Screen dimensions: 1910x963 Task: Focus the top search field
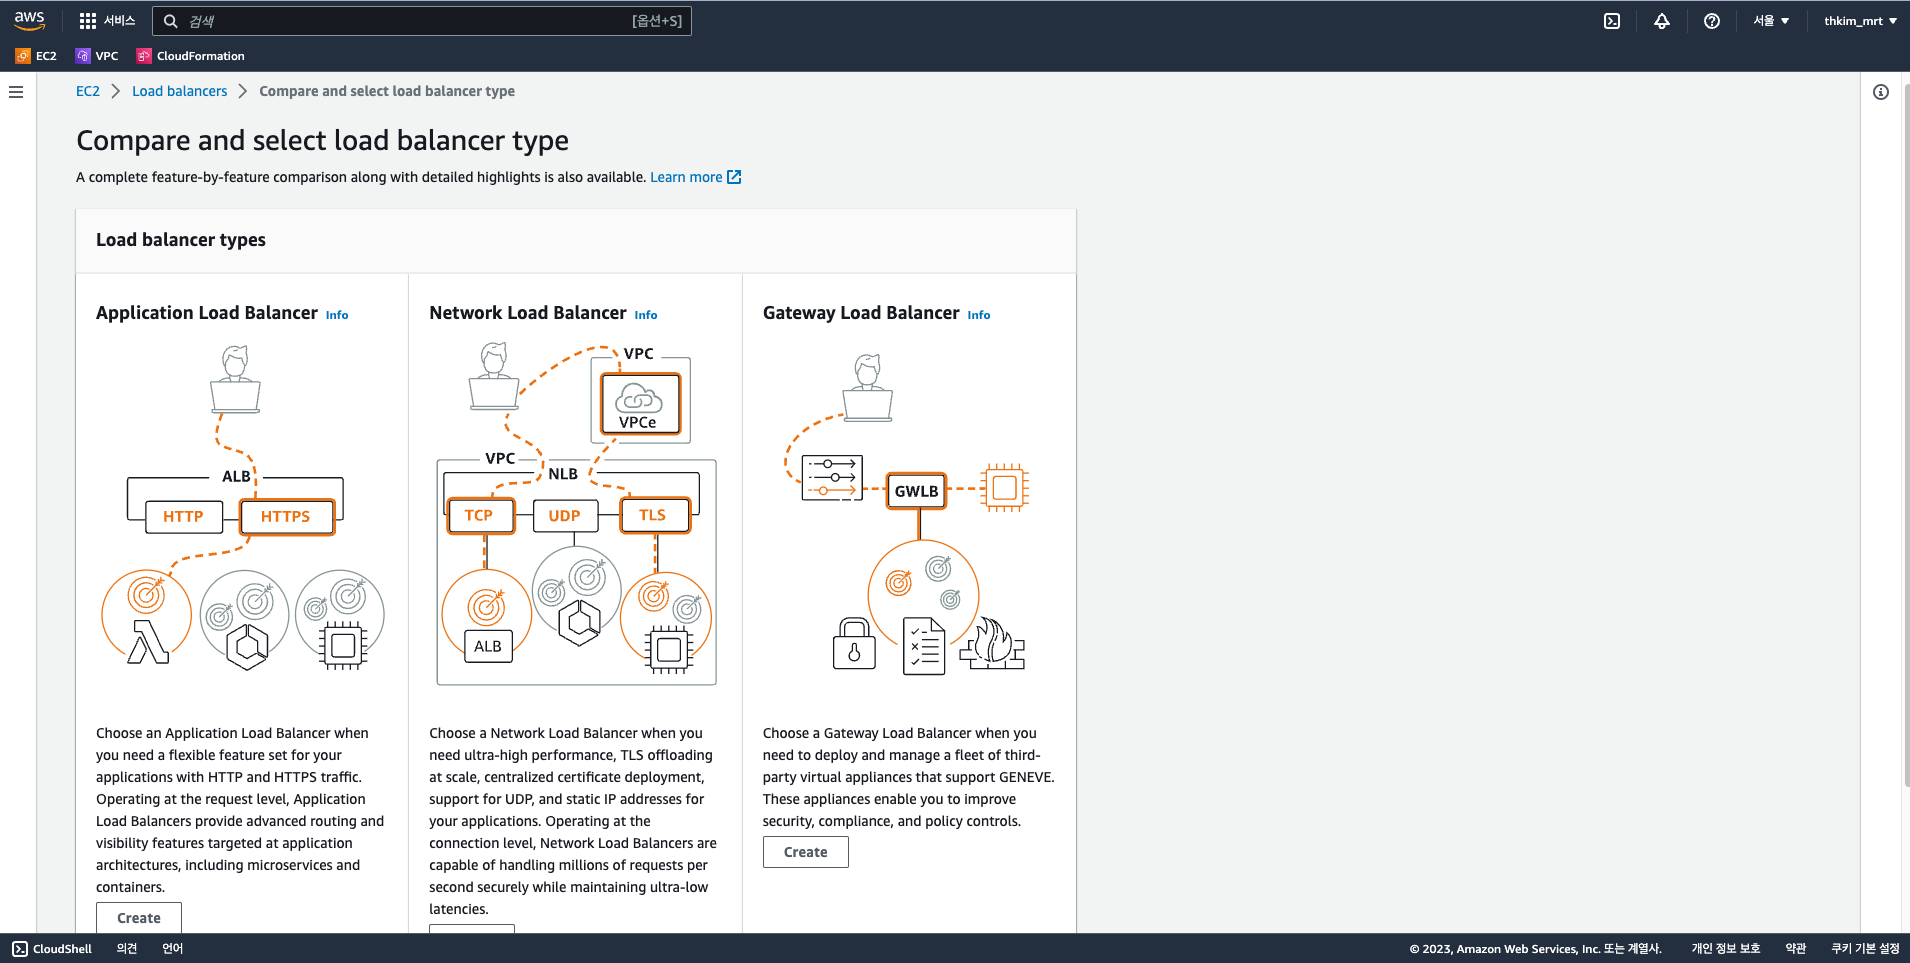pyautogui.click(x=421, y=21)
